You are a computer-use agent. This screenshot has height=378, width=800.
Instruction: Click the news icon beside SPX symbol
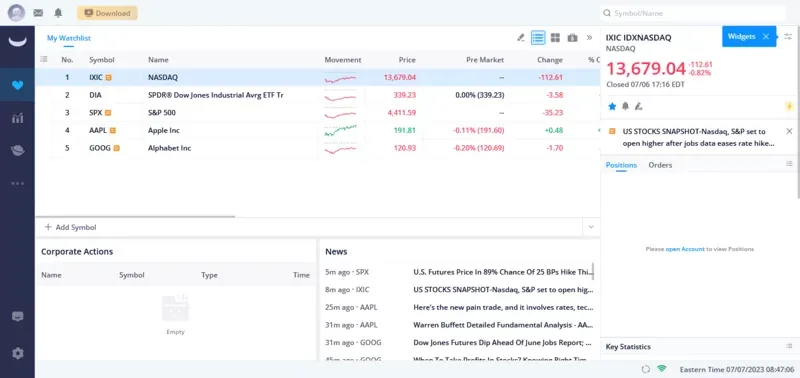[x=108, y=113]
